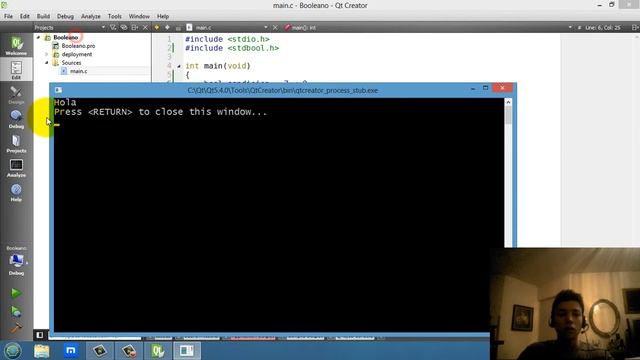Click the int main(void) code line
This screenshot has height=360, width=640.
(218, 66)
